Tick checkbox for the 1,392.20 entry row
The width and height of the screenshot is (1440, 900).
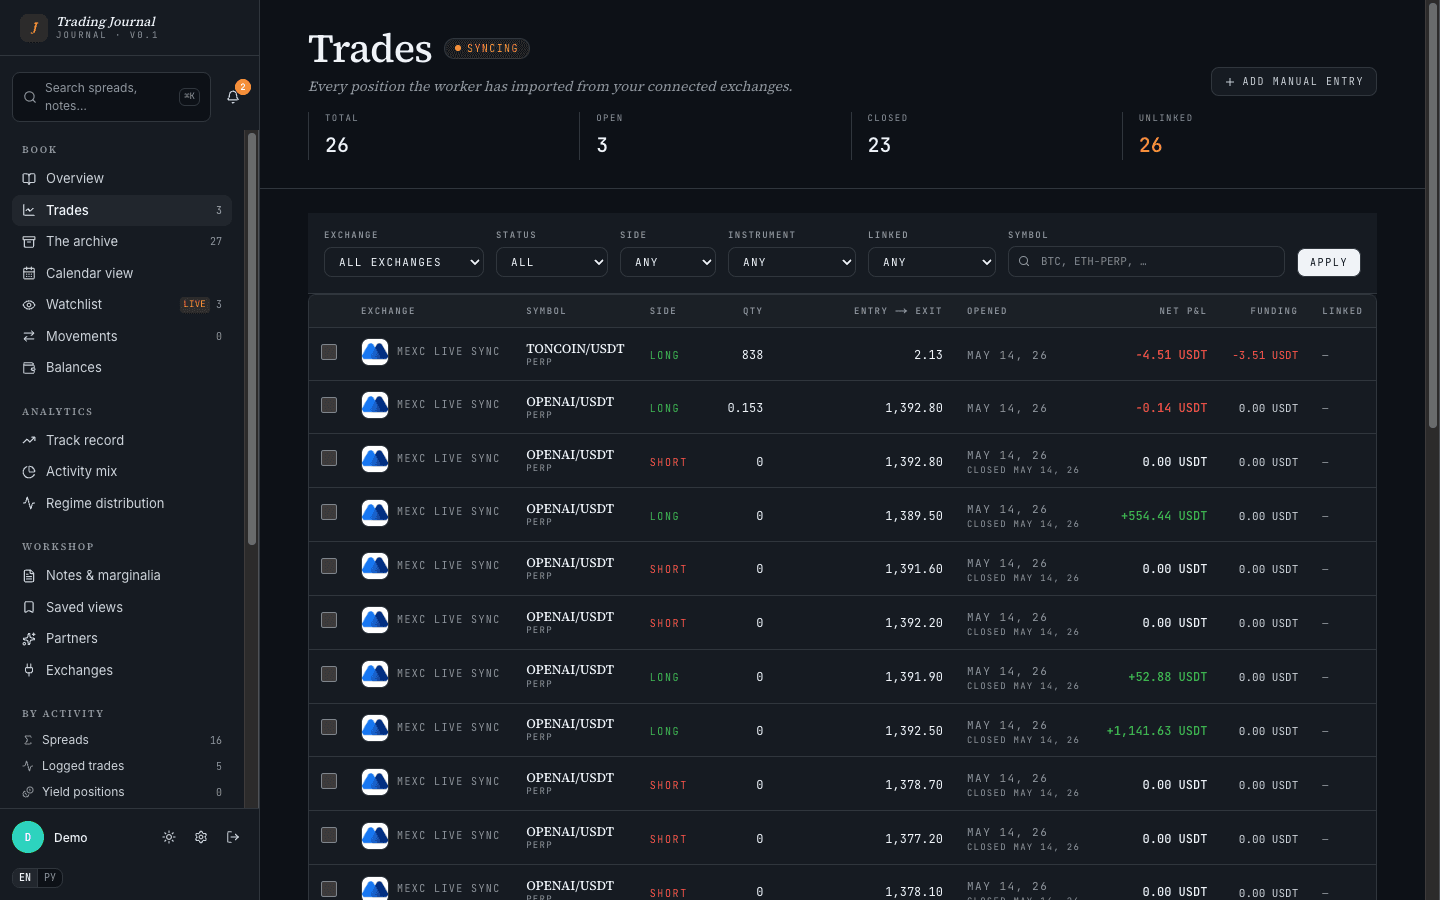pos(329,620)
